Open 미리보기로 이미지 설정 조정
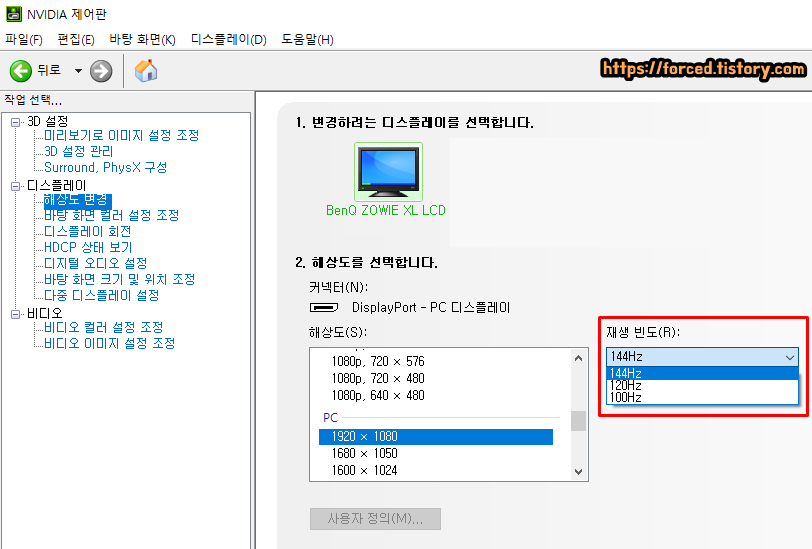The width and height of the screenshot is (812, 549). point(122,136)
